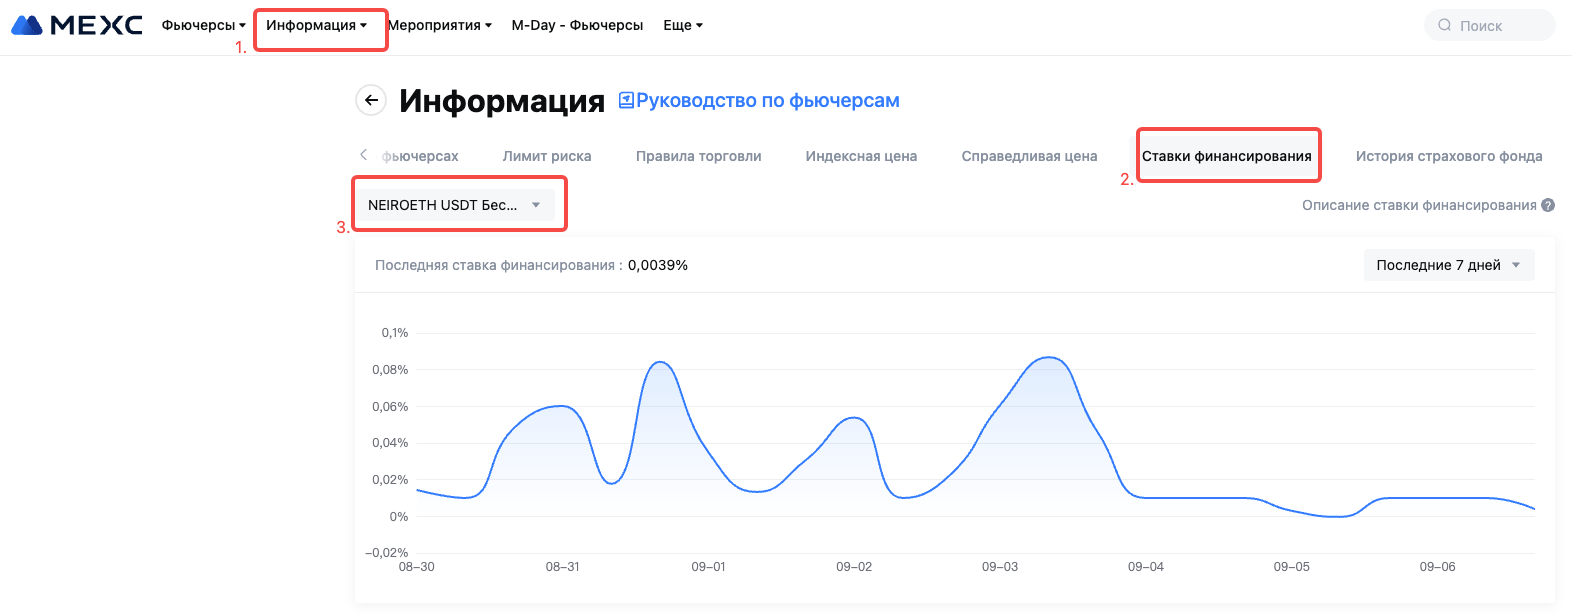Screen dimensions: 1572x614
Task: Open the Последние 7 дней period dropdown
Action: point(1448,265)
